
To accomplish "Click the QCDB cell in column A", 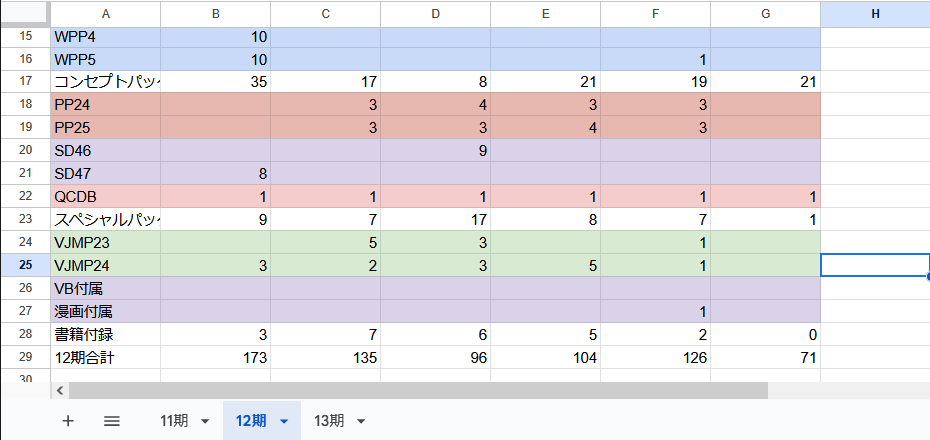I will tap(105, 196).
